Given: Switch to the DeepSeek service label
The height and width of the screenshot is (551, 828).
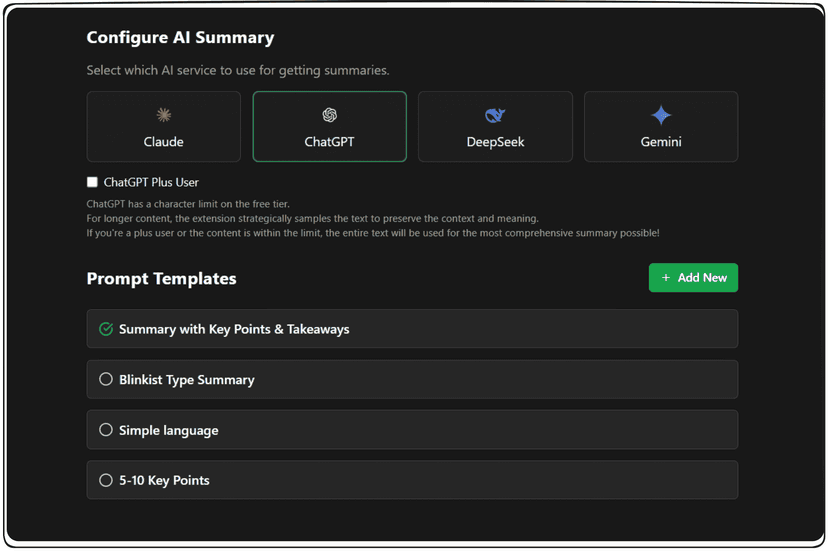Looking at the screenshot, I should point(495,142).
